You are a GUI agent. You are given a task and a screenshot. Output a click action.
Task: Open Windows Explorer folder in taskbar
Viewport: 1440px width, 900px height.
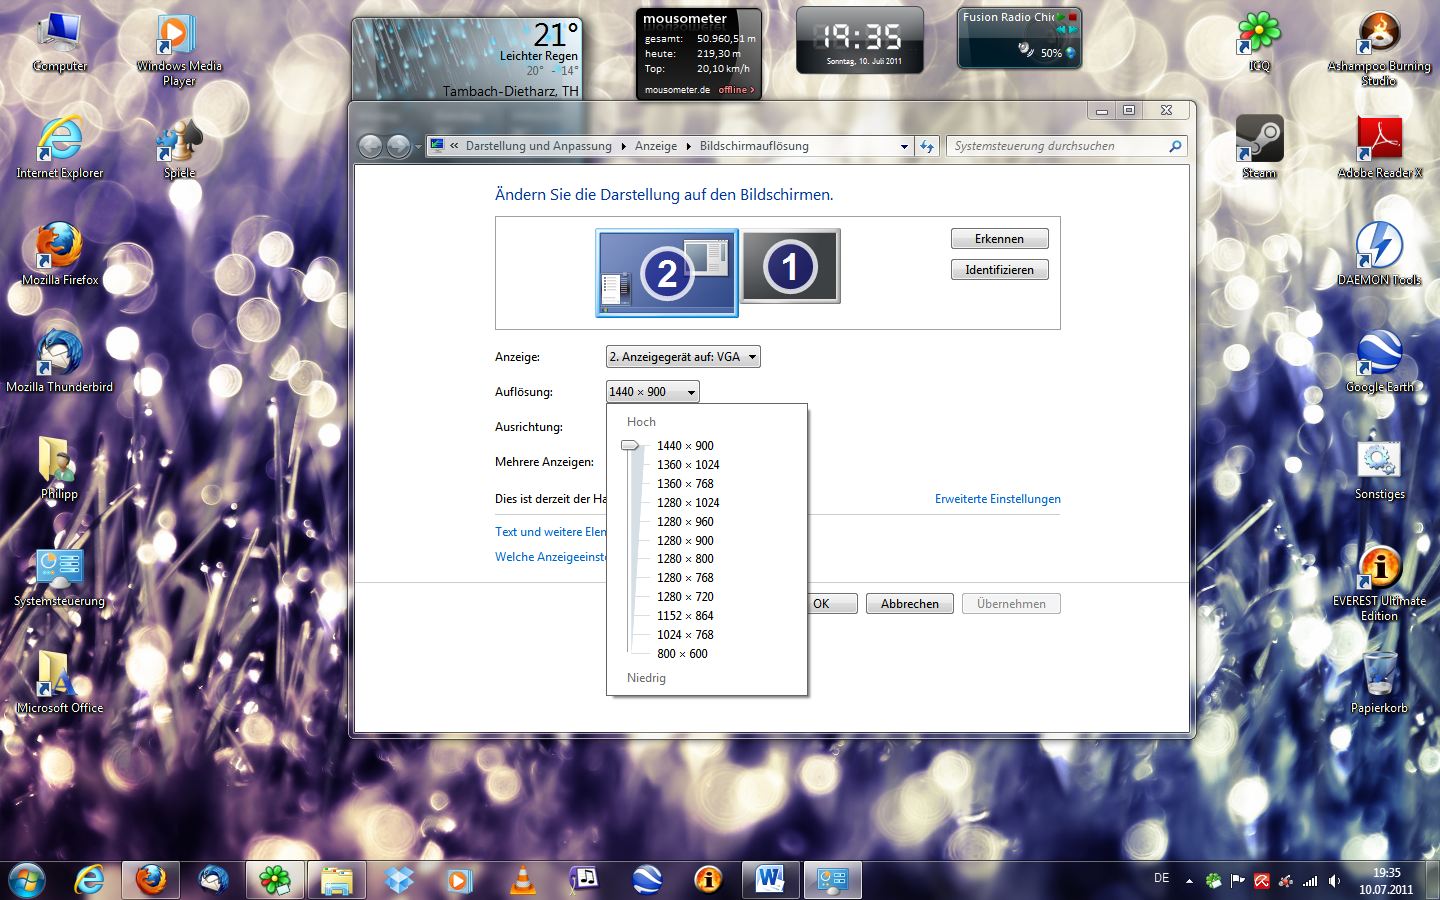click(x=337, y=880)
